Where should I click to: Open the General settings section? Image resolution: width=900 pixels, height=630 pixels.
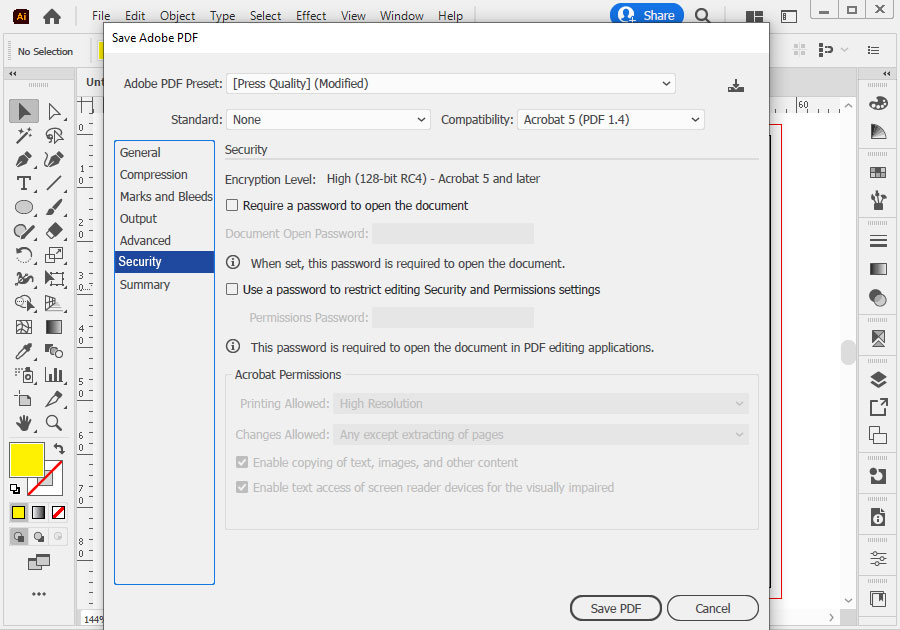click(140, 153)
